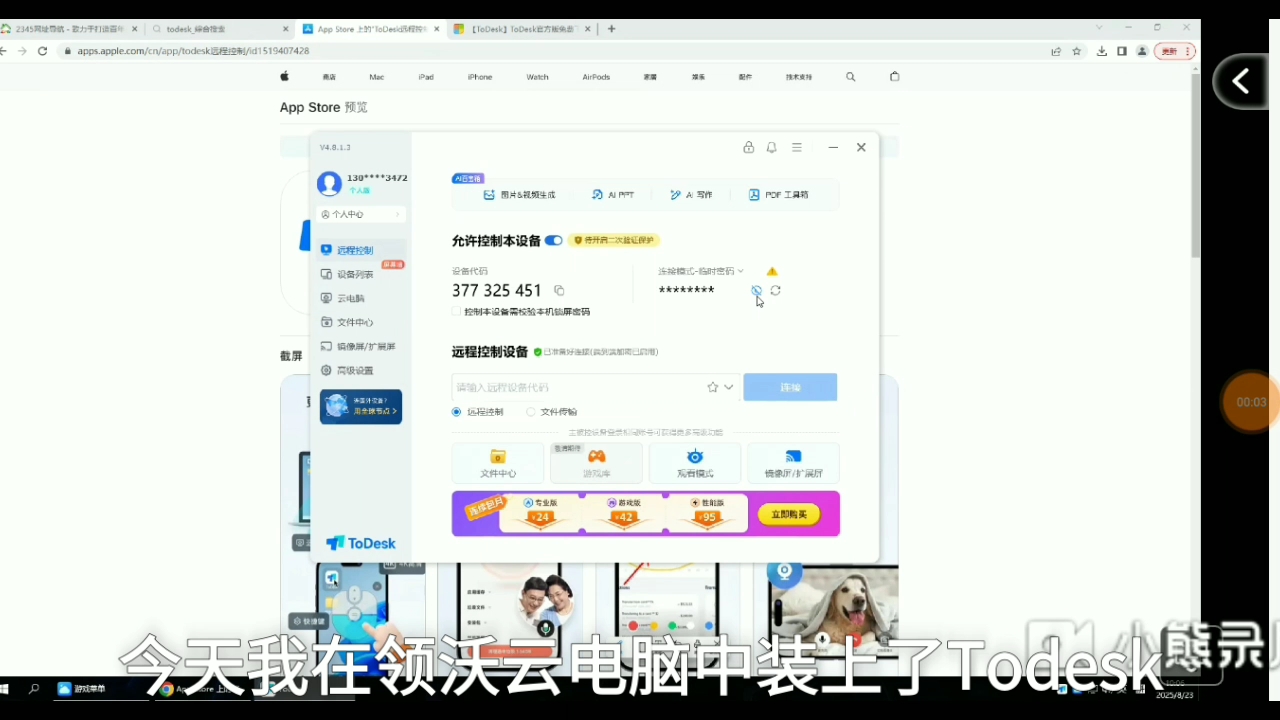Open browser tab list chevron
The height and width of the screenshot is (720, 1280).
[1099, 28]
